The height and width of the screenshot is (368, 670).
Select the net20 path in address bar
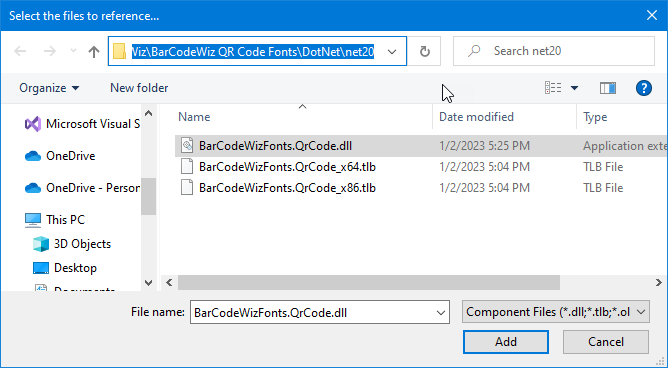coord(253,52)
